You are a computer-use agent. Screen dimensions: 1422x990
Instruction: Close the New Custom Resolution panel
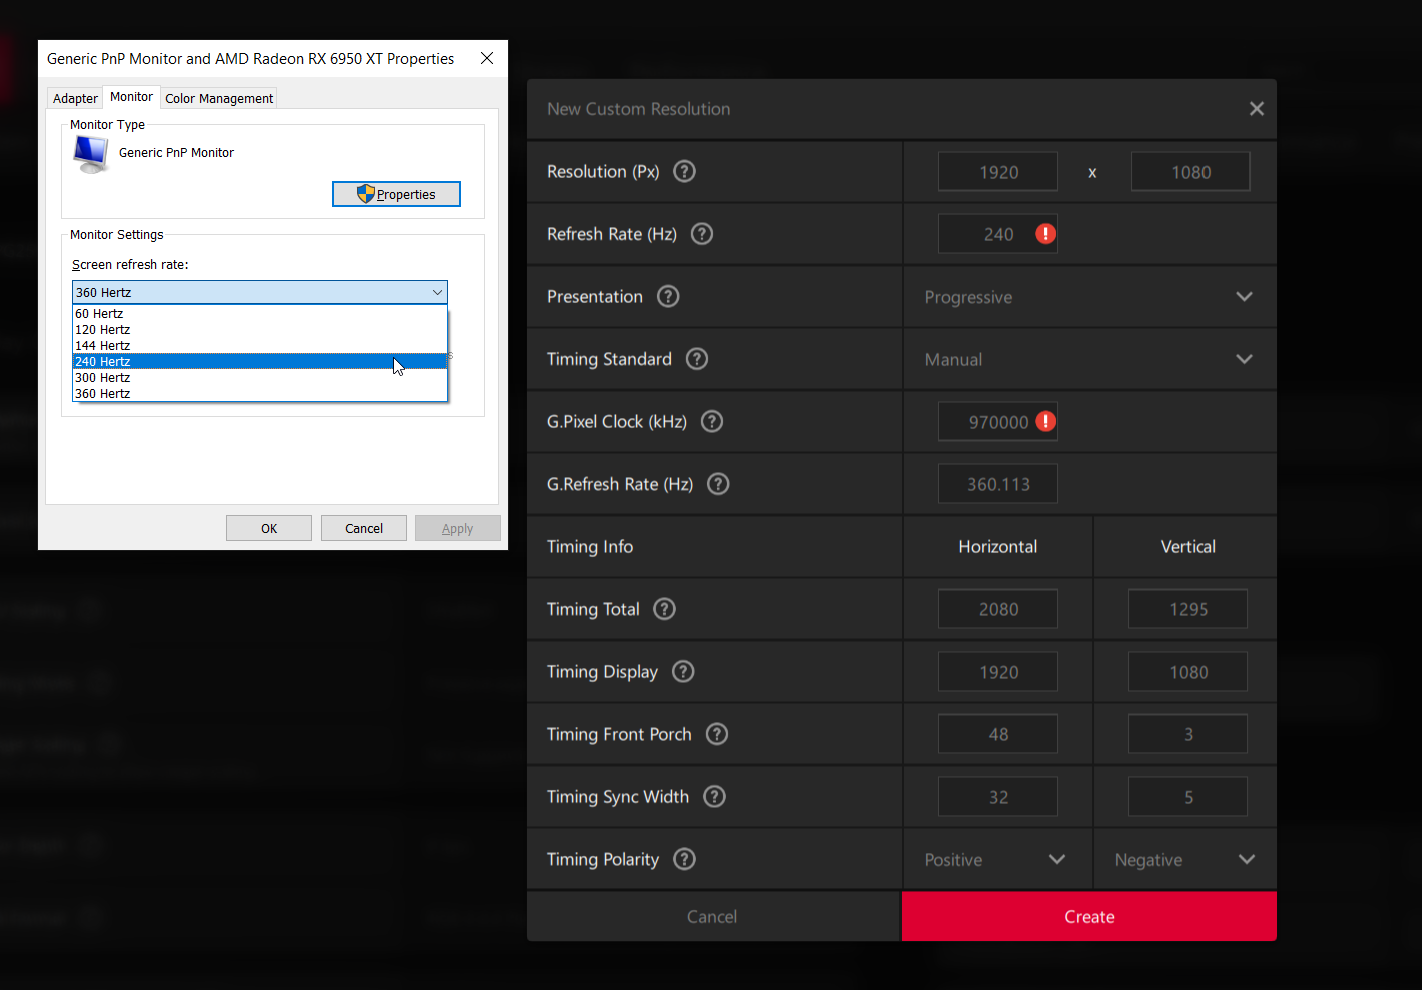pyautogui.click(x=1257, y=109)
